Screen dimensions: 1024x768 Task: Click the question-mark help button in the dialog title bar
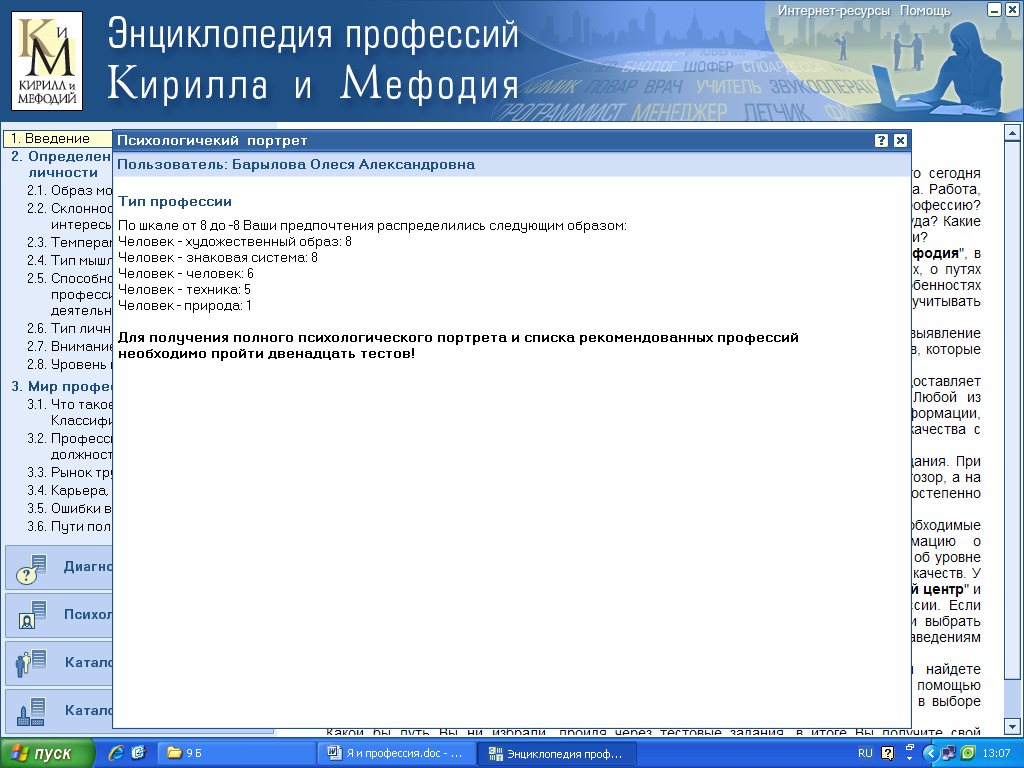(881, 140)
